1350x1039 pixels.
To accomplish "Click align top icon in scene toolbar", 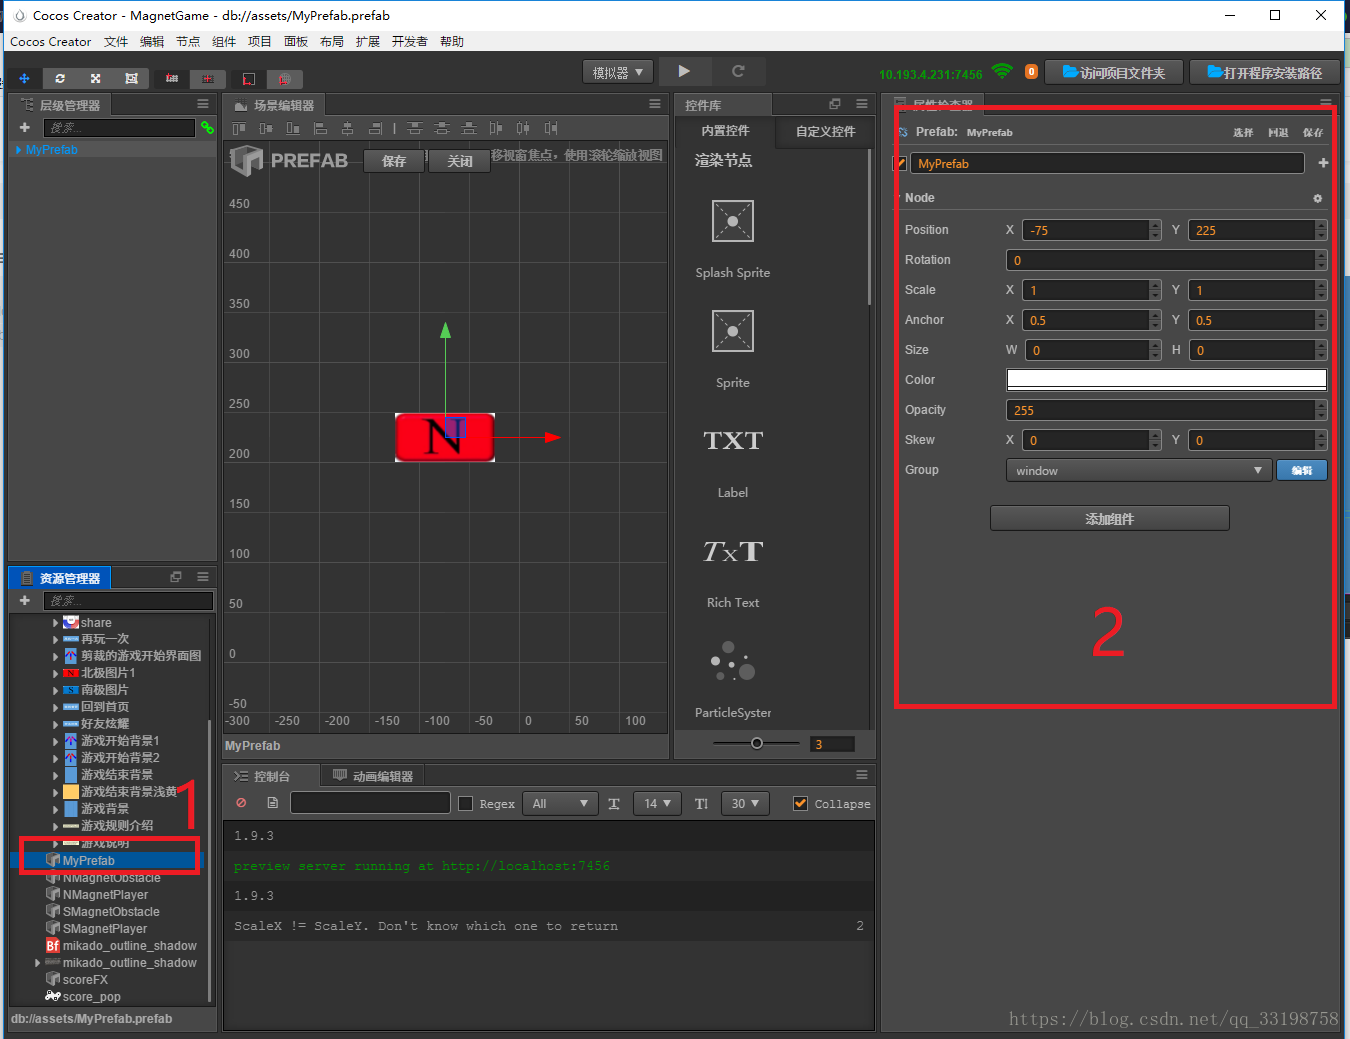I will point(239,128).
